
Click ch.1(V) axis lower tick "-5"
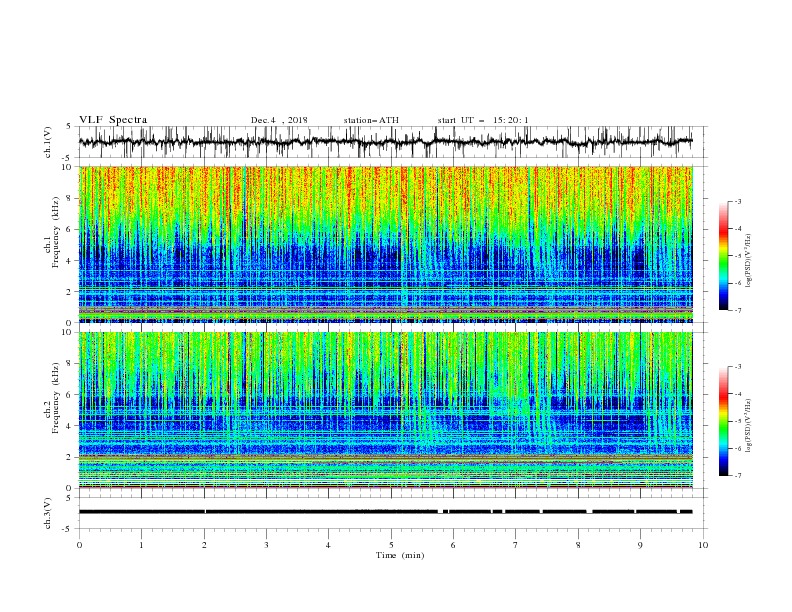click(68, 158)
